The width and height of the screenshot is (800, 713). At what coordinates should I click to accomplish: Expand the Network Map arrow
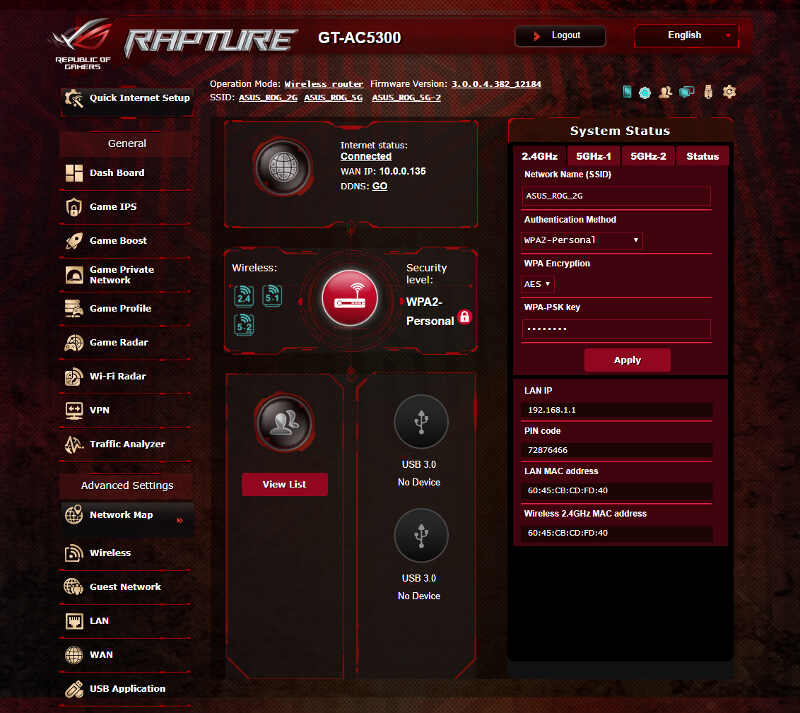tap(180, 521)
